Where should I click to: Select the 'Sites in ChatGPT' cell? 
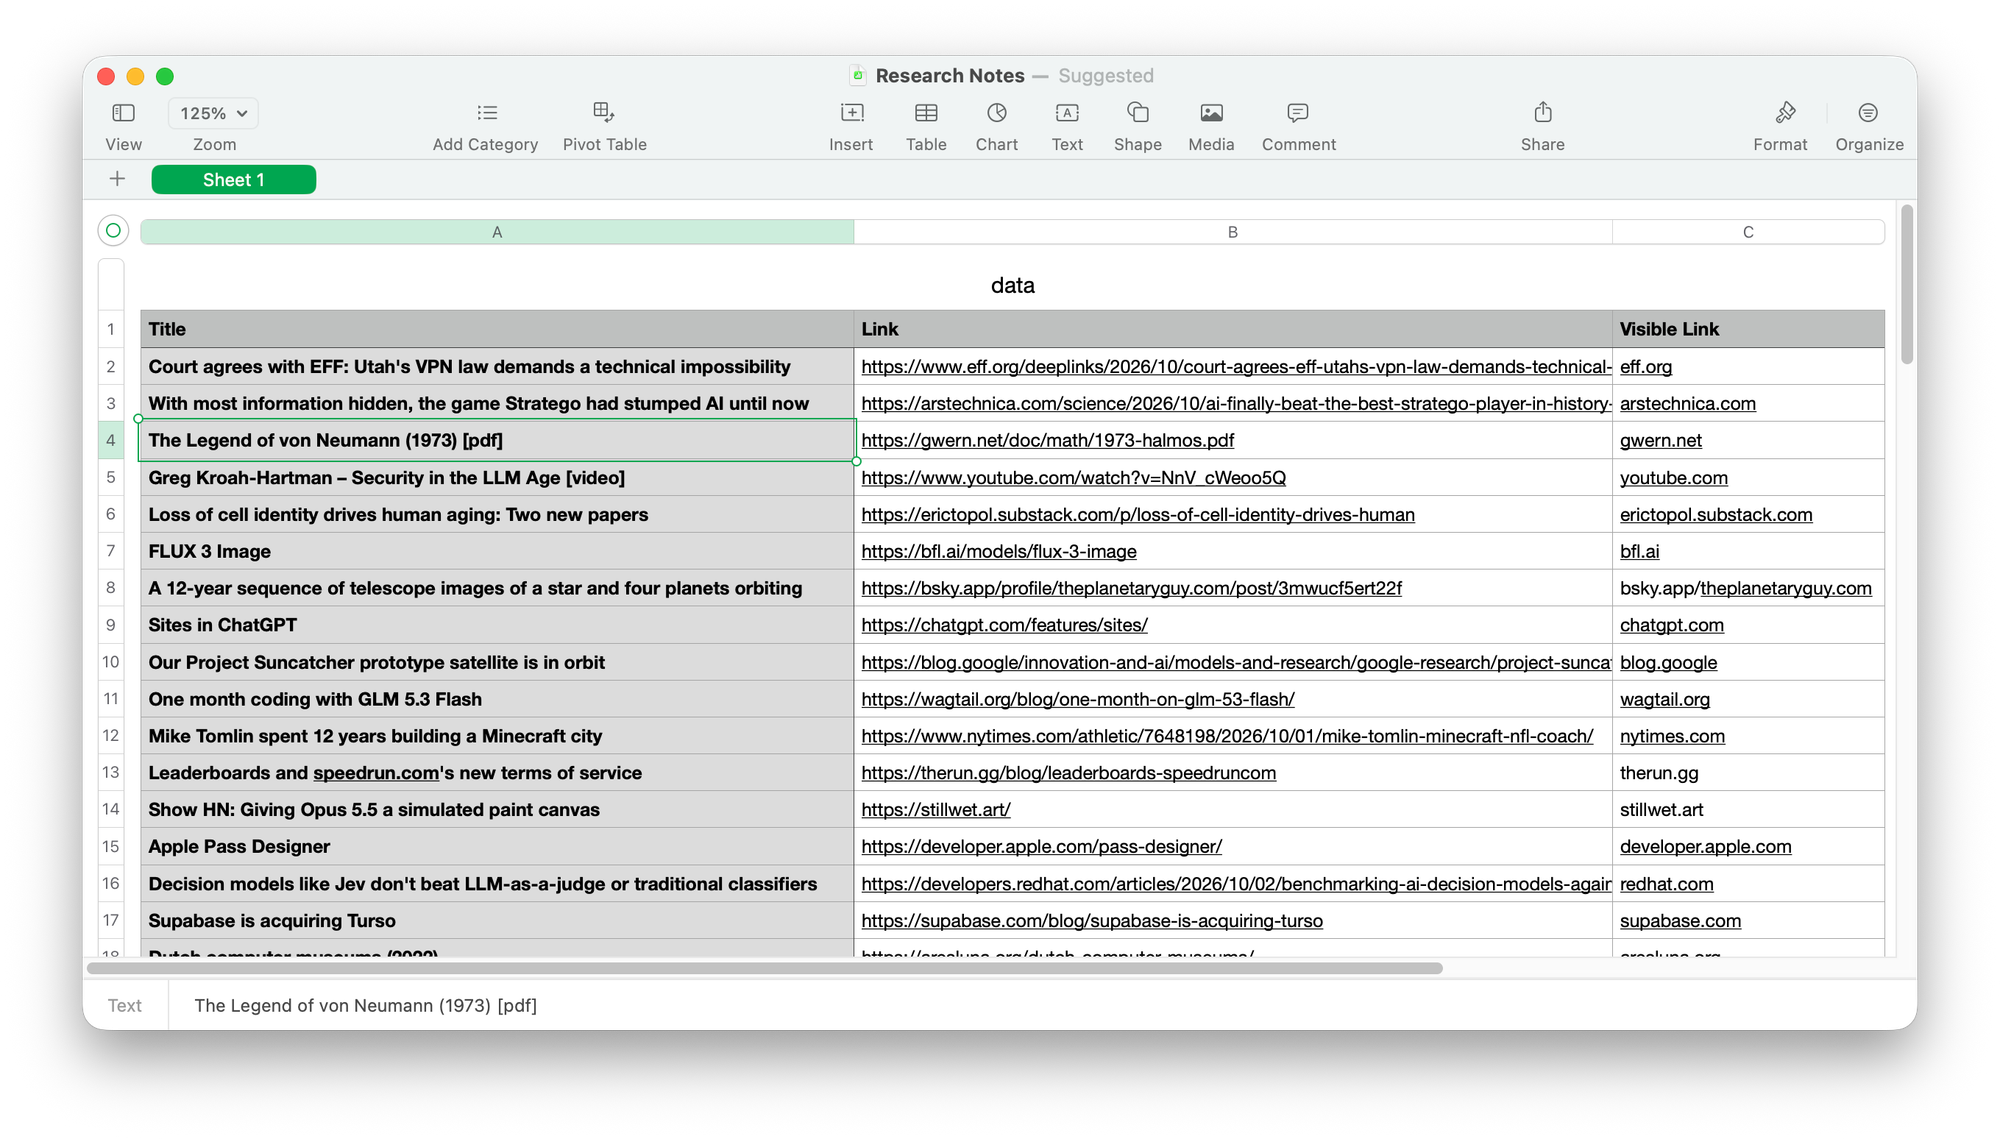[x=497, y=625]
